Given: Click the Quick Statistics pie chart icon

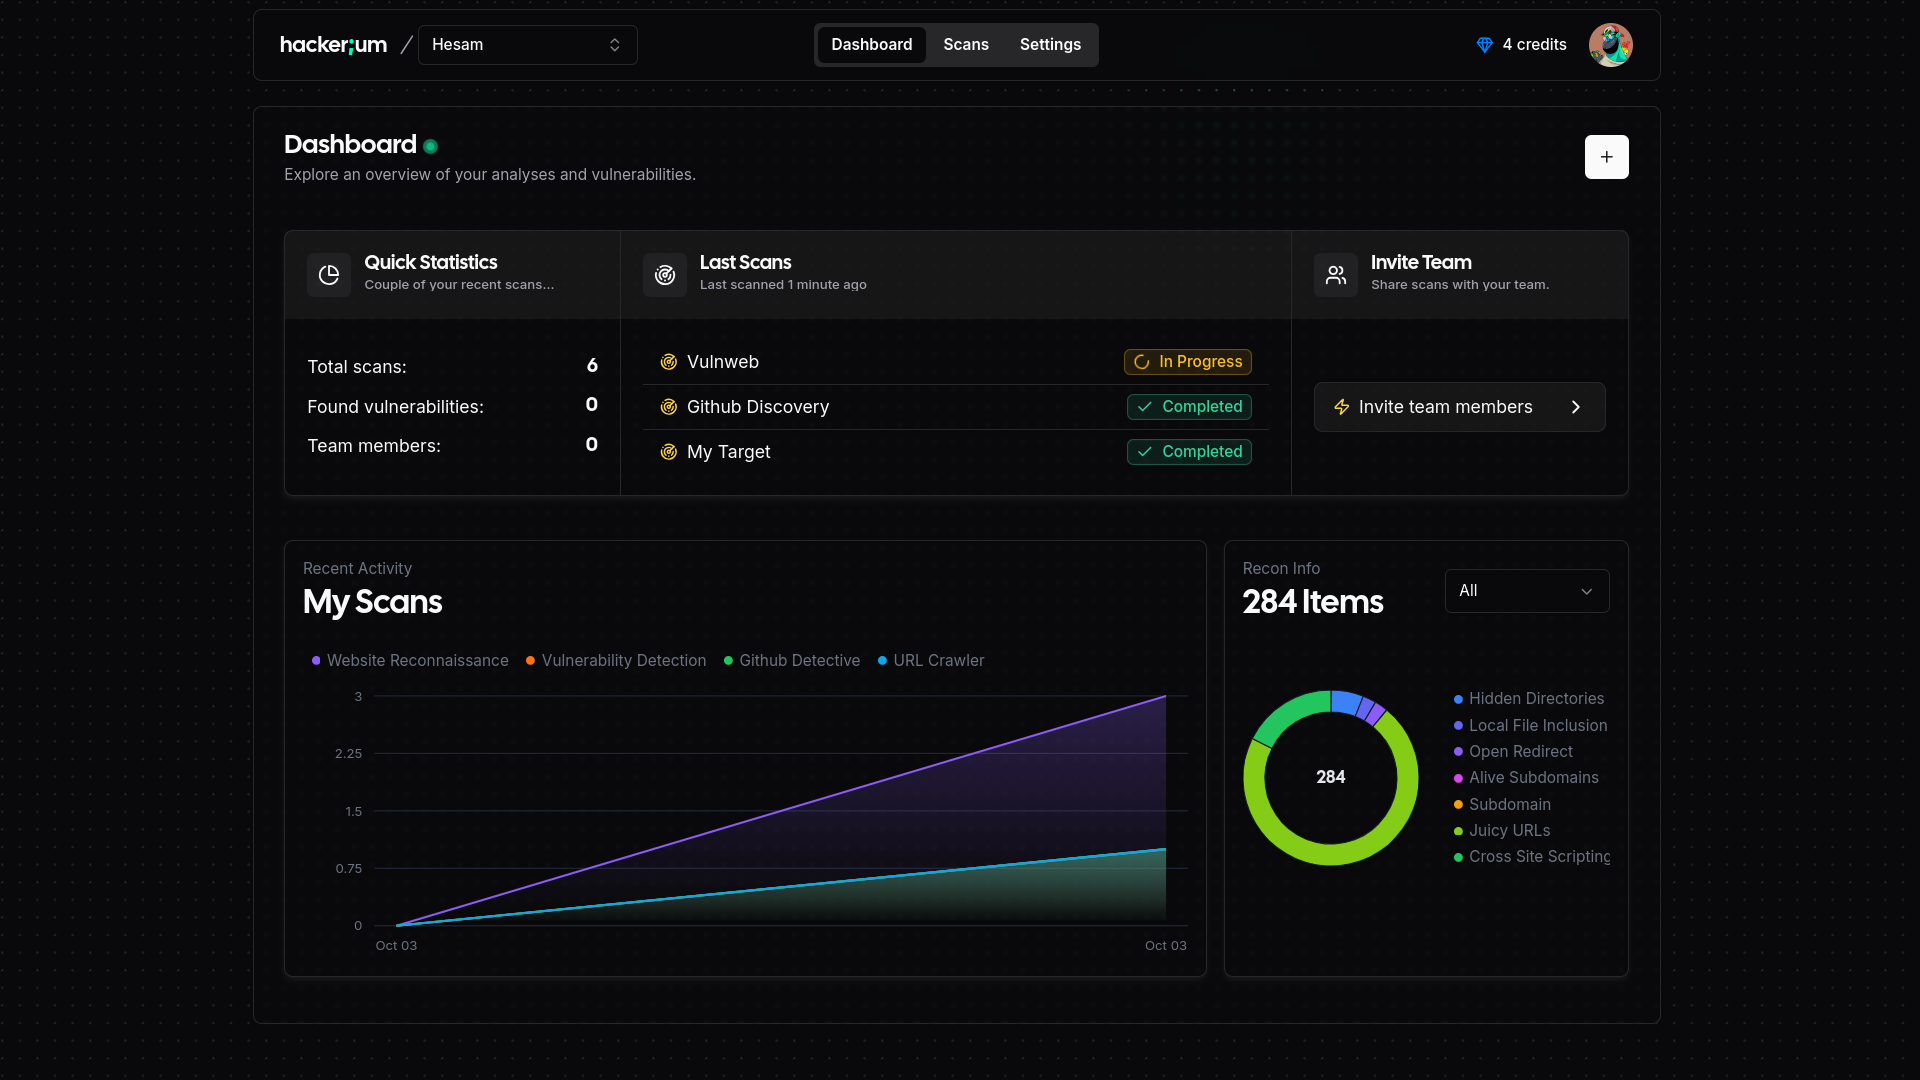Looking at the screenshot, I should pos(328,274).
